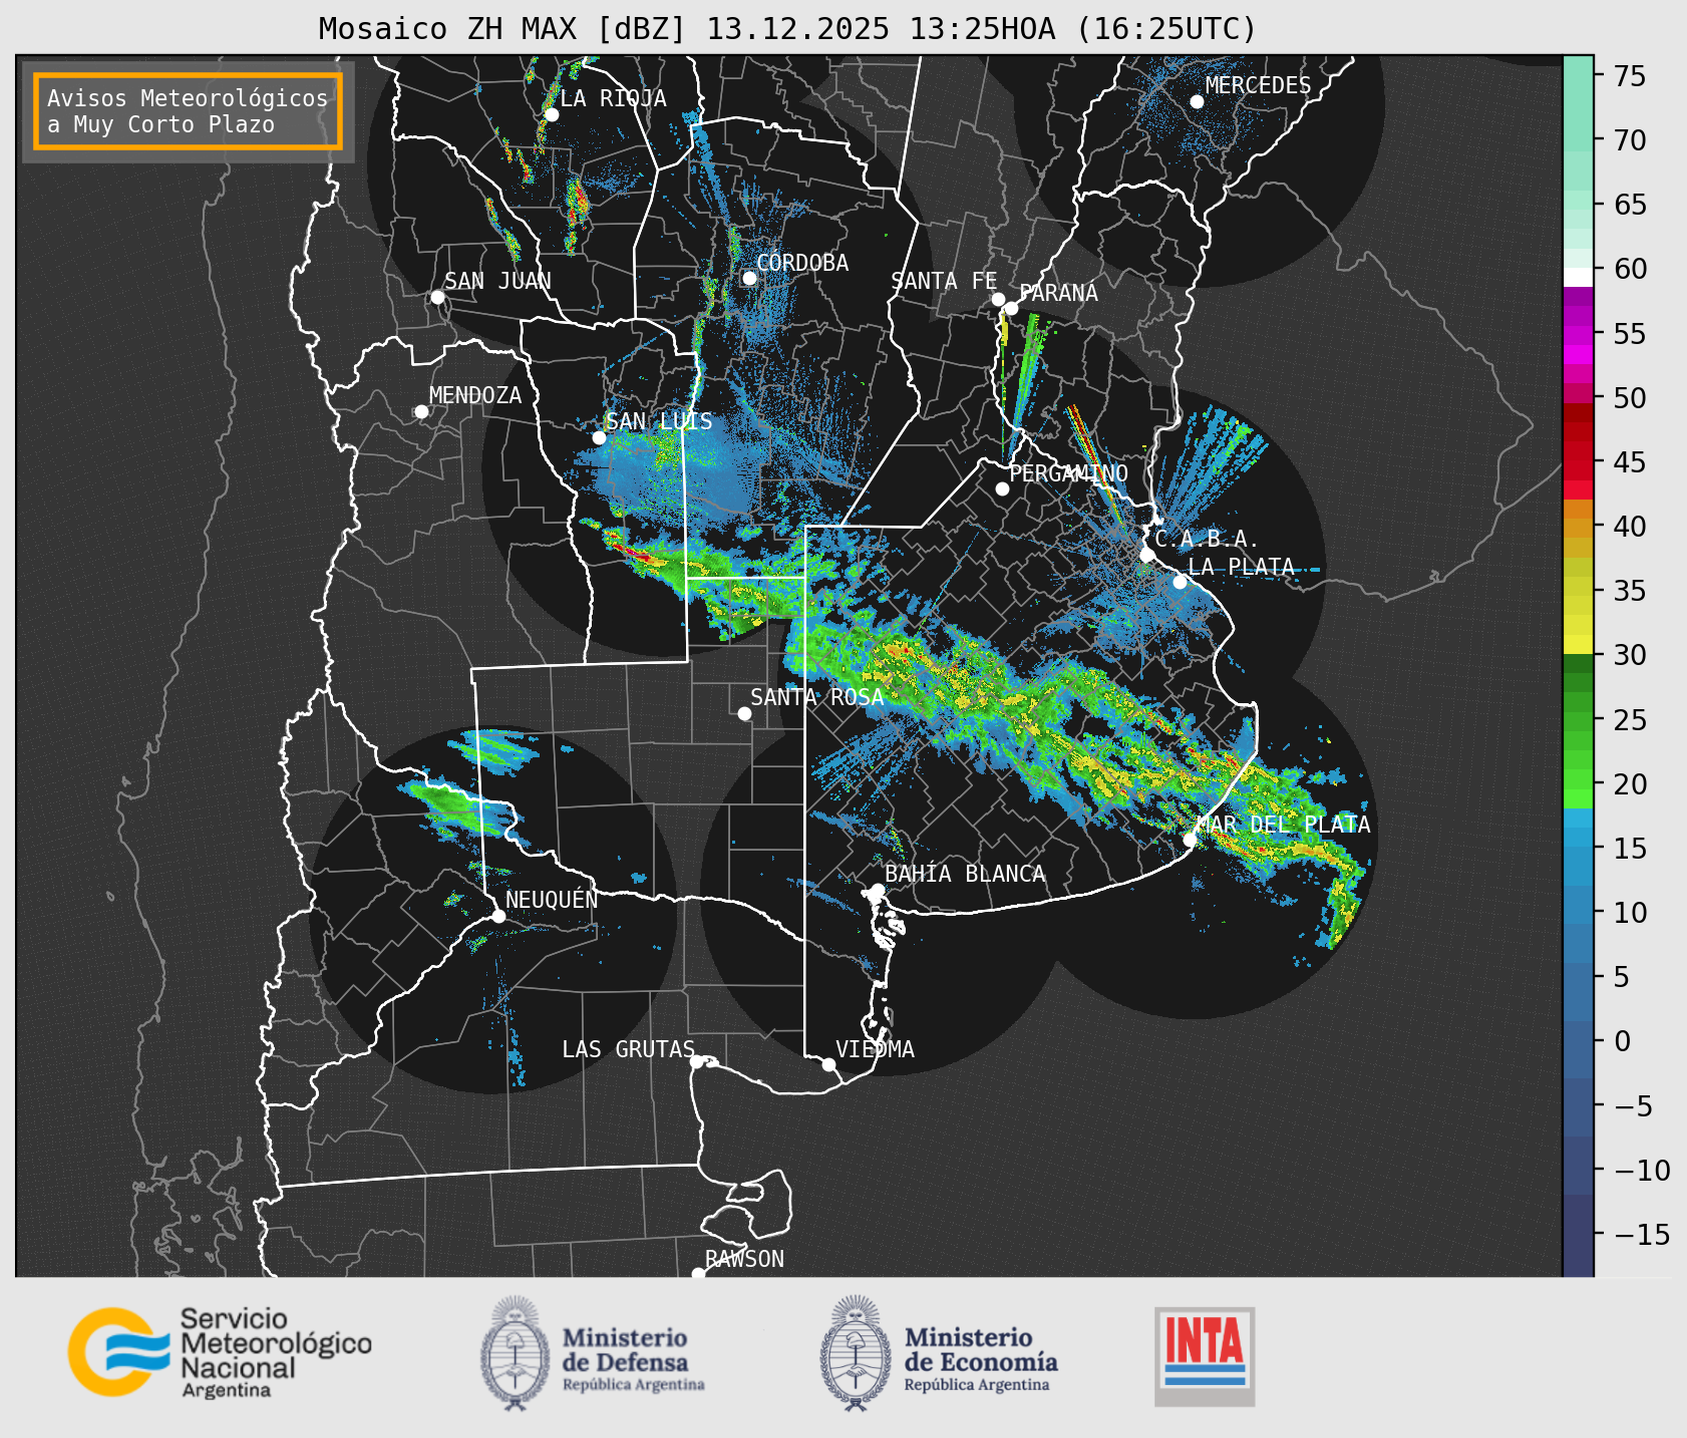This screenshot has height=1438, width=1687.
Task: Click the MAR DEL PLATA label
Action: [x=1283, y=825]
